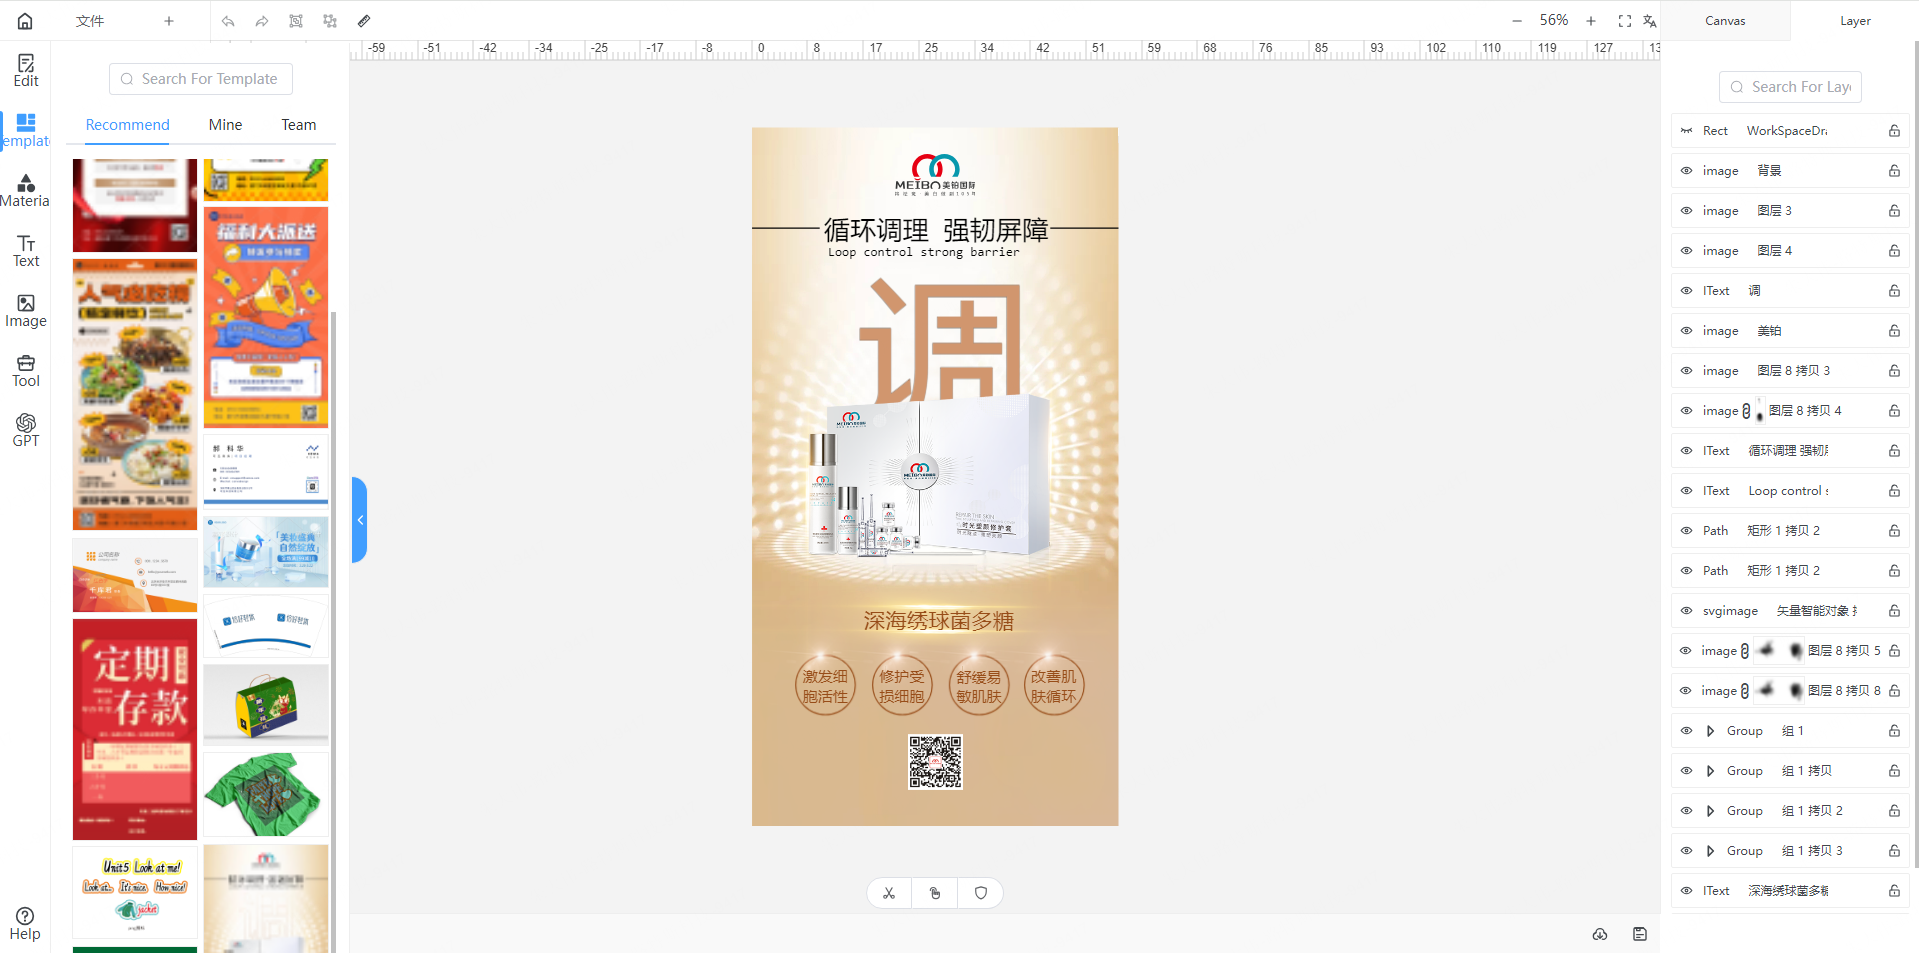Choose the green T-shirt template
The width and height of the screenshot is (1919, 953).
266,794
